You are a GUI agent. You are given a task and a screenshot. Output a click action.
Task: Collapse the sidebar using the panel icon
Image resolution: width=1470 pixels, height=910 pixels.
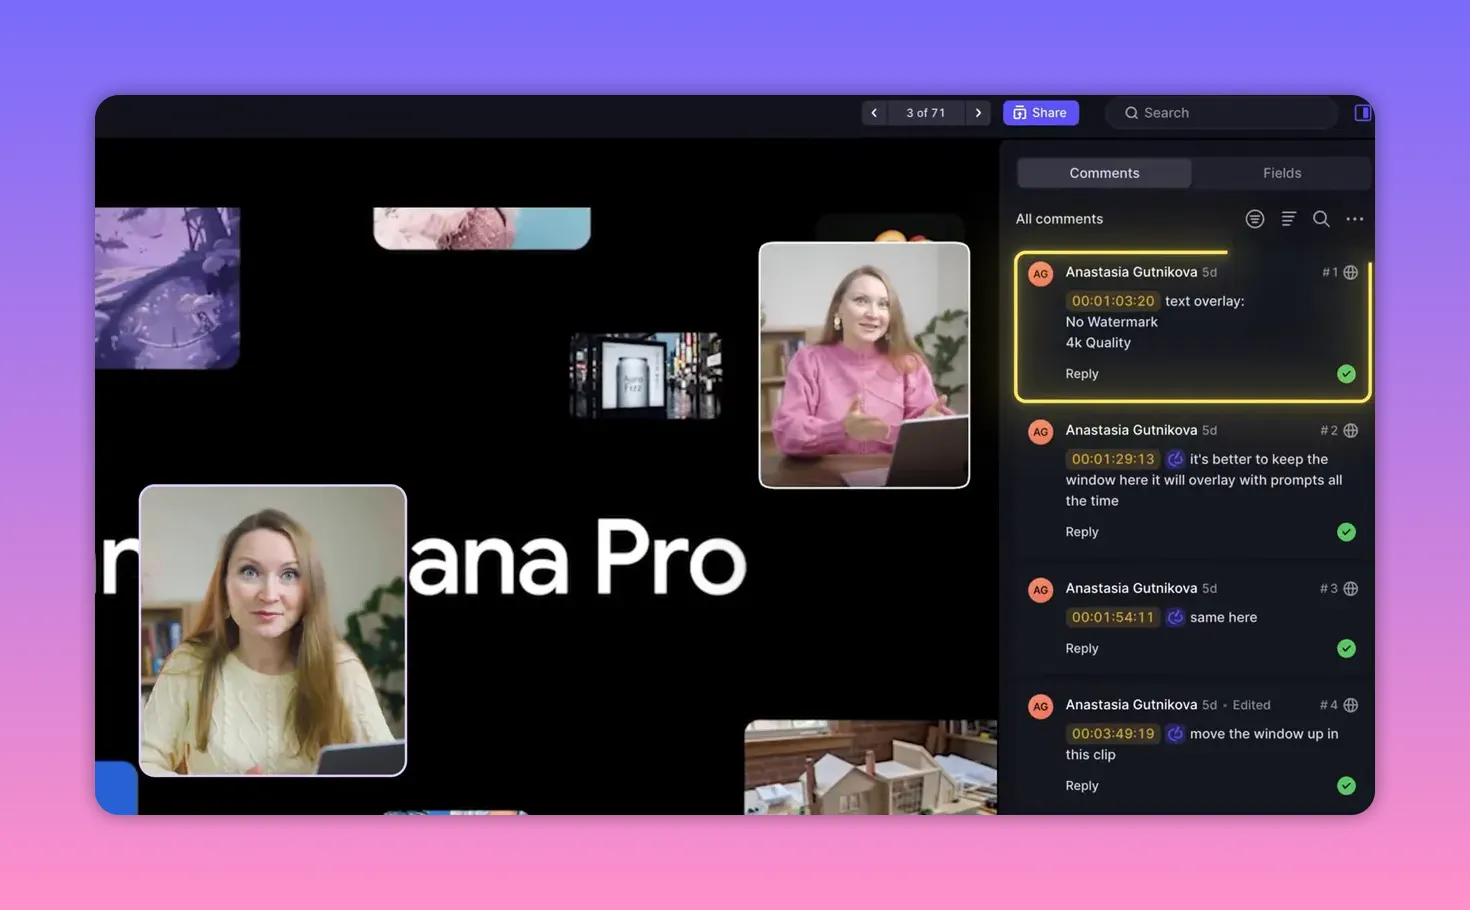click(x=1362, y=111)
